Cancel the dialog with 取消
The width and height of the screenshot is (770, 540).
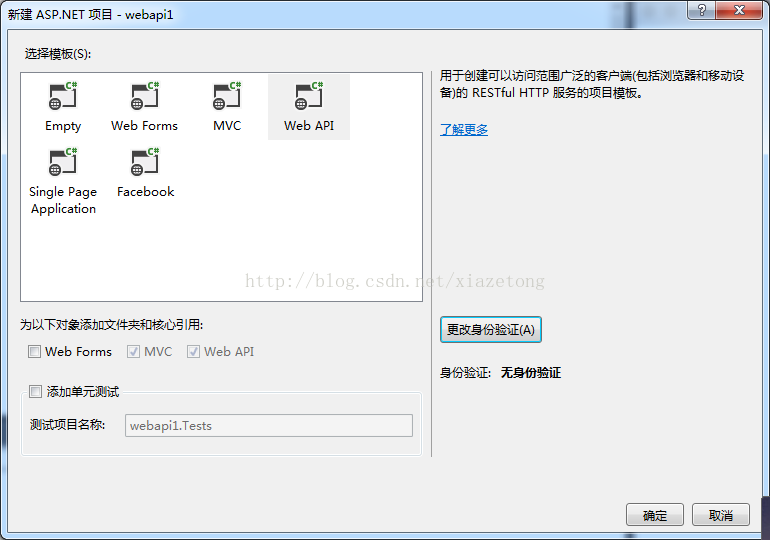click(720, 515)
